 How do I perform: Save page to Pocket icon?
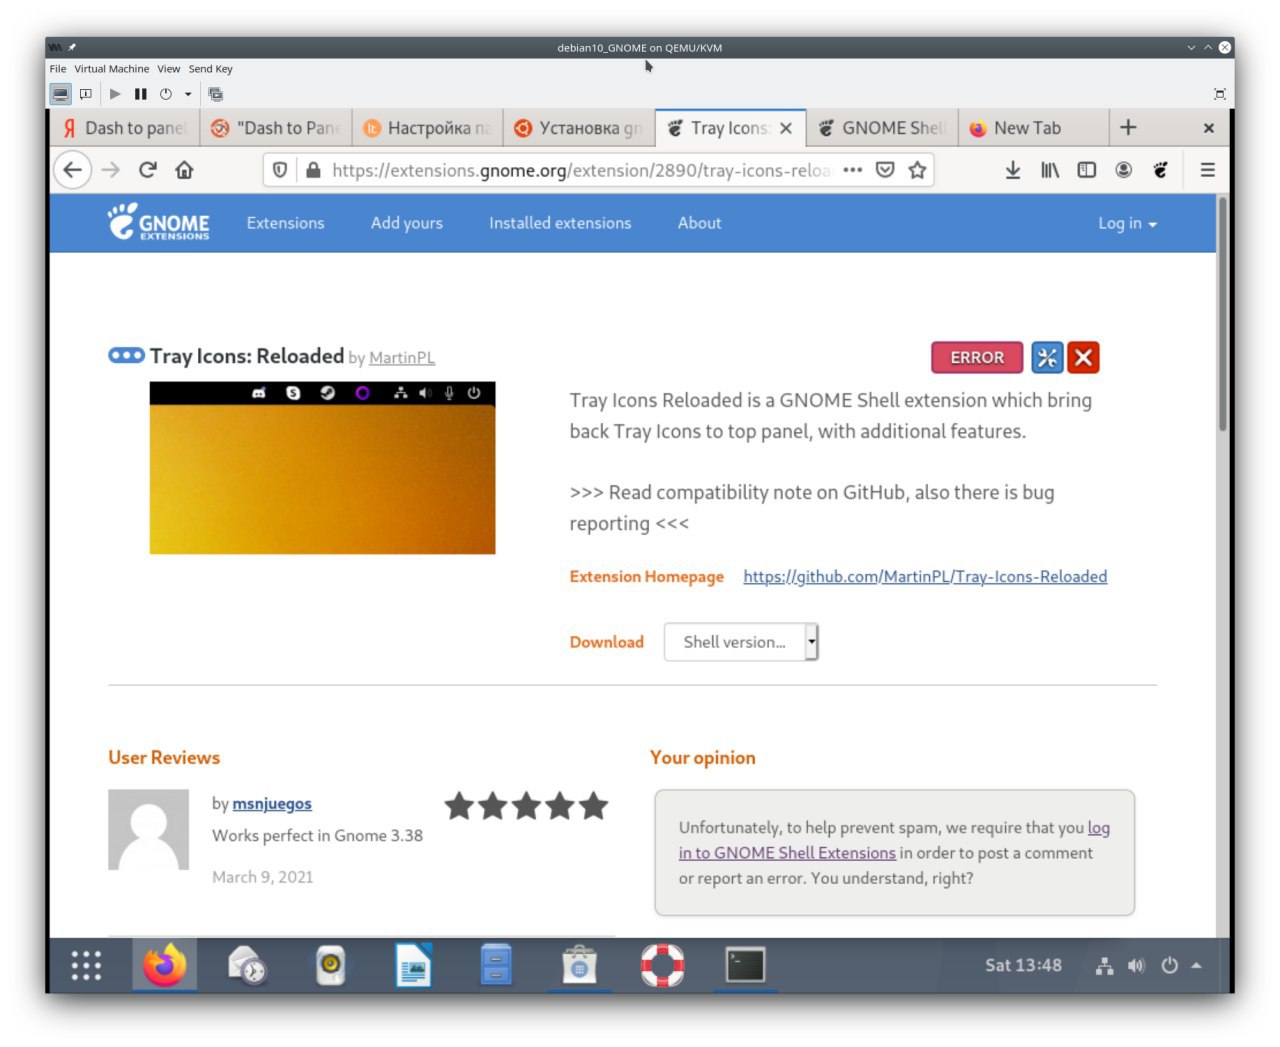click(x=885, y=170)
